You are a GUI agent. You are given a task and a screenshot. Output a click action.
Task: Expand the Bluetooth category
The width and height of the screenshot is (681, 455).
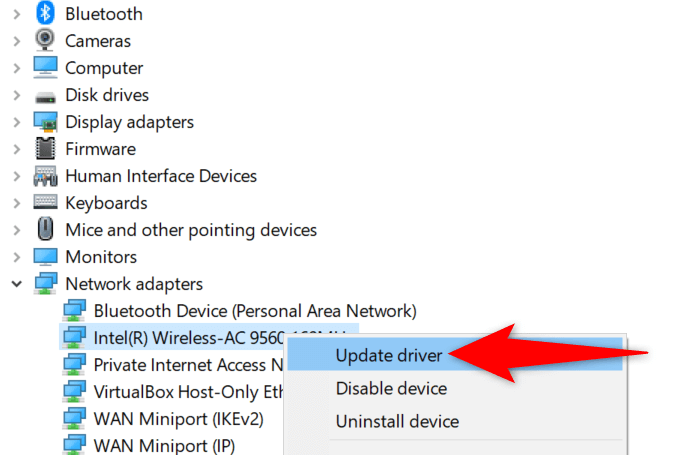point(17,14)
